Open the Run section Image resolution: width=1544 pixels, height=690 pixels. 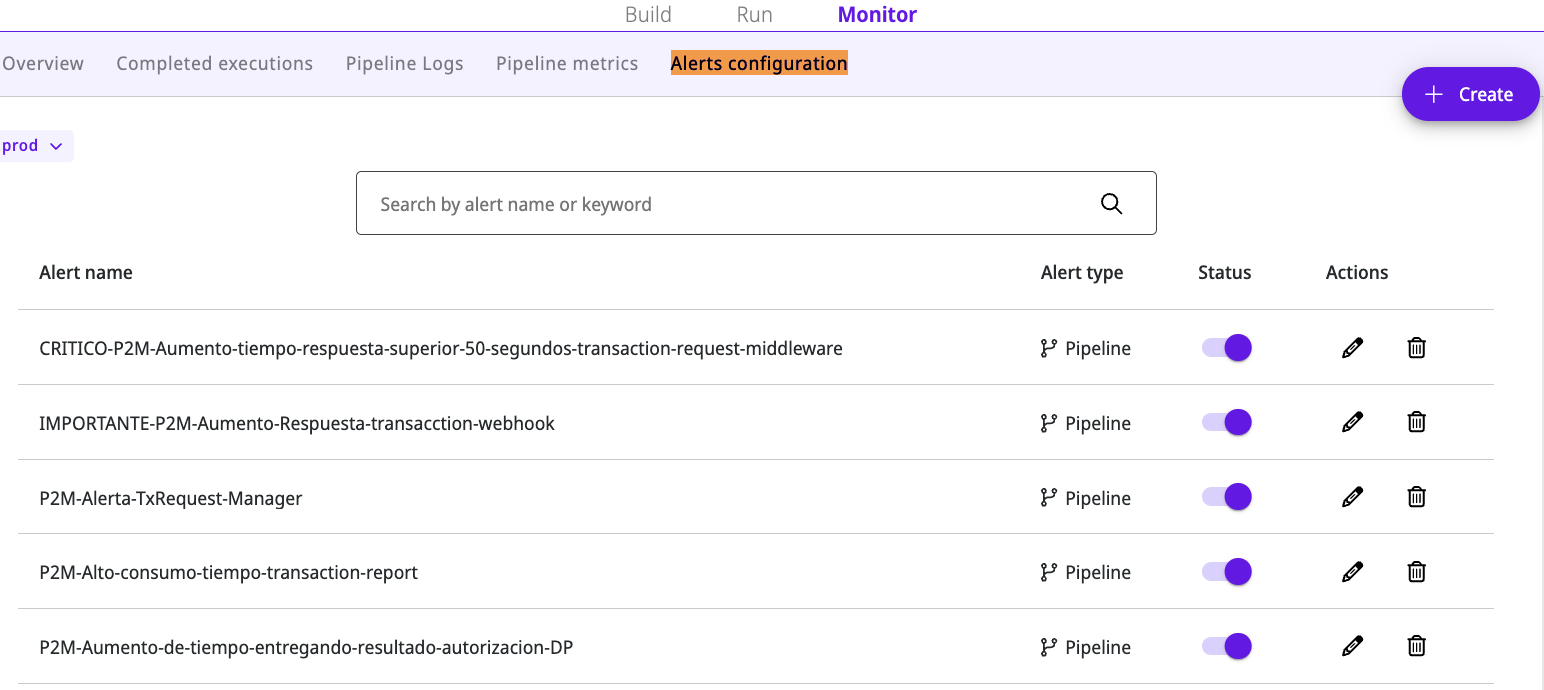click(754, 15)
